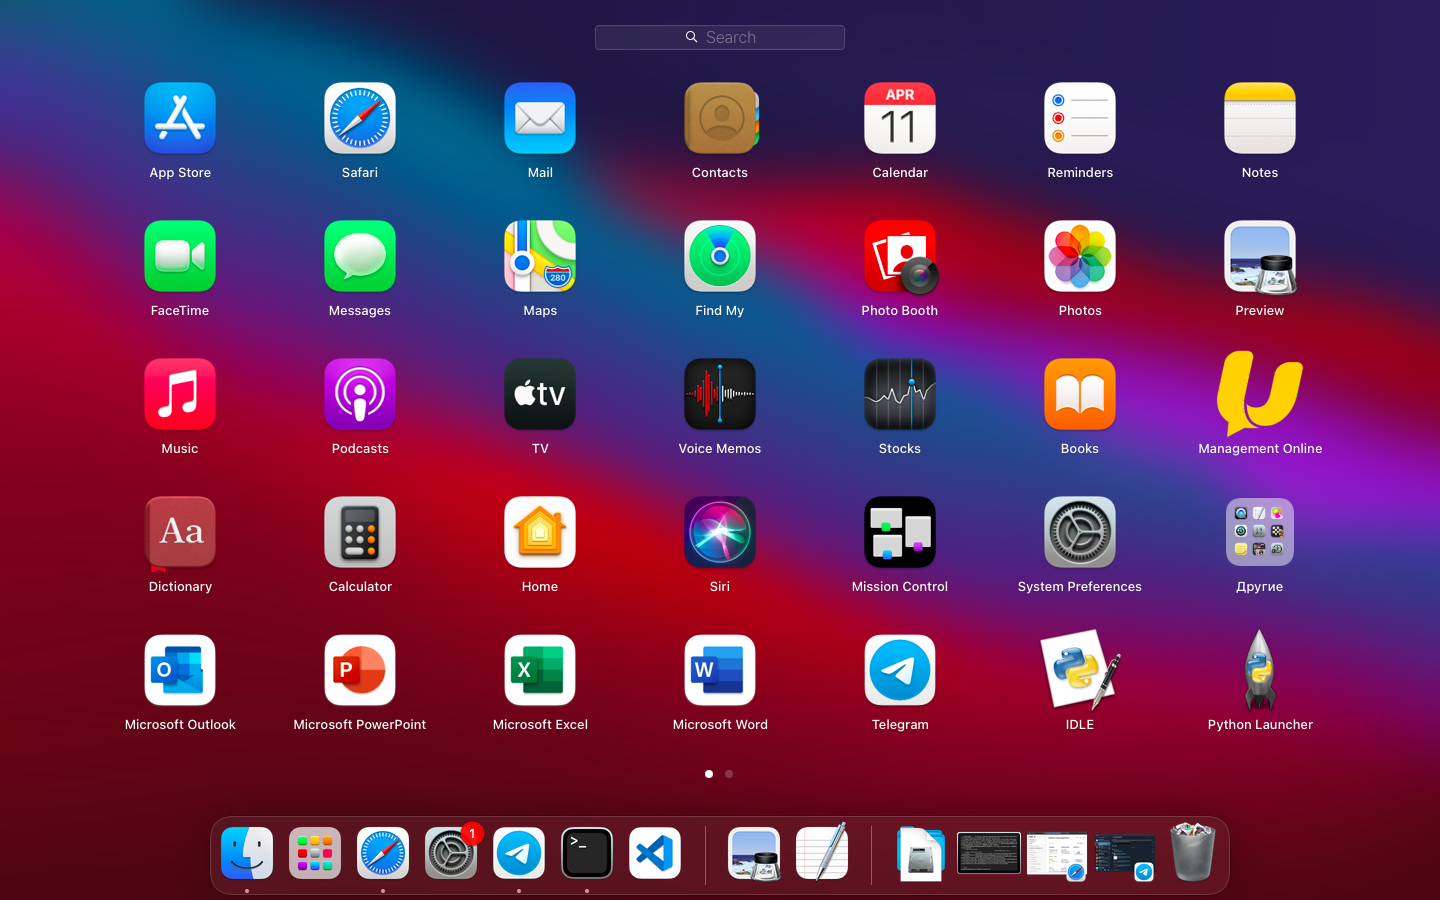This screenshot has width=1440, height=900.
Task: Launch Telegram from Launchpad grid
Action: tap(900, 671)
